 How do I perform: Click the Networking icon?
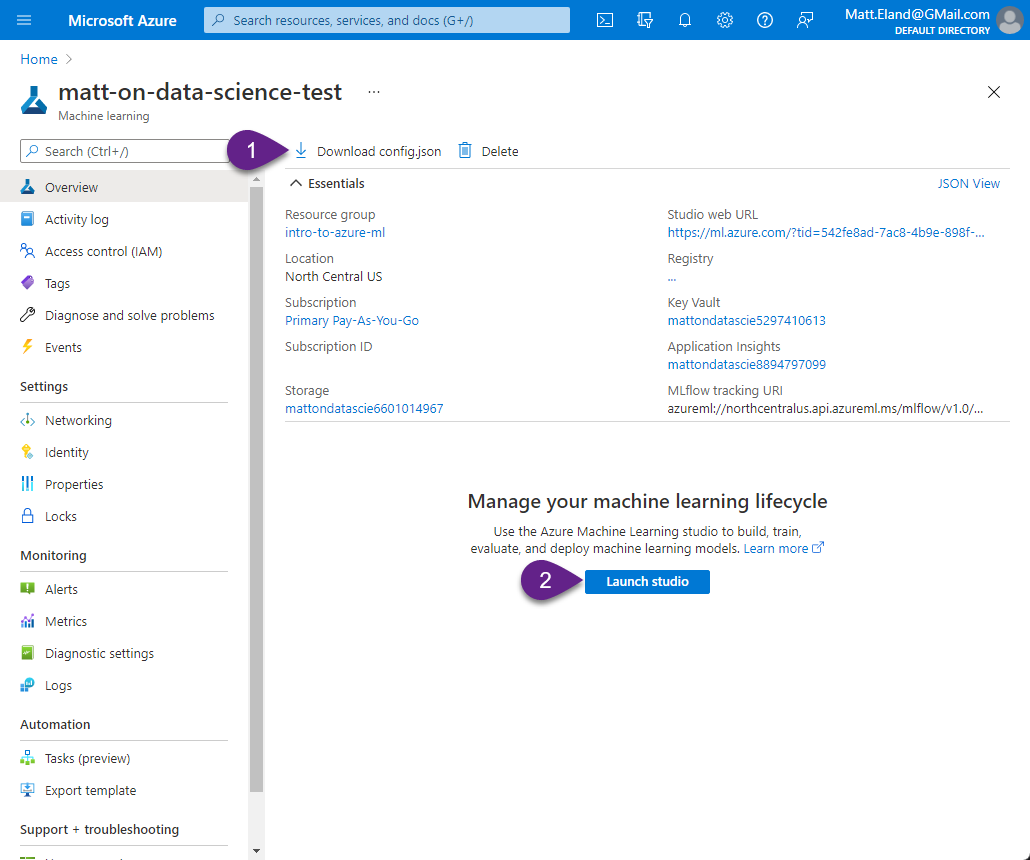(x=28, y=420)
